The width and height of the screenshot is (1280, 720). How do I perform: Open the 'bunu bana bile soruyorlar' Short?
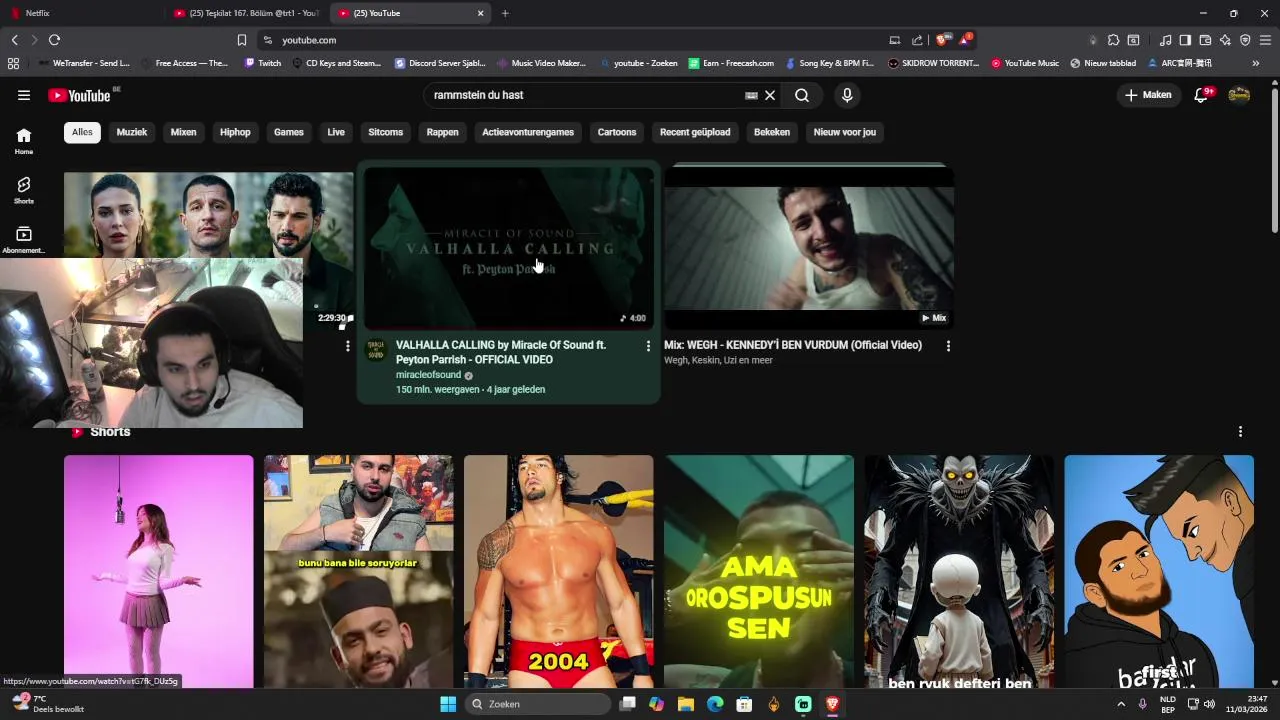(359, 572)
